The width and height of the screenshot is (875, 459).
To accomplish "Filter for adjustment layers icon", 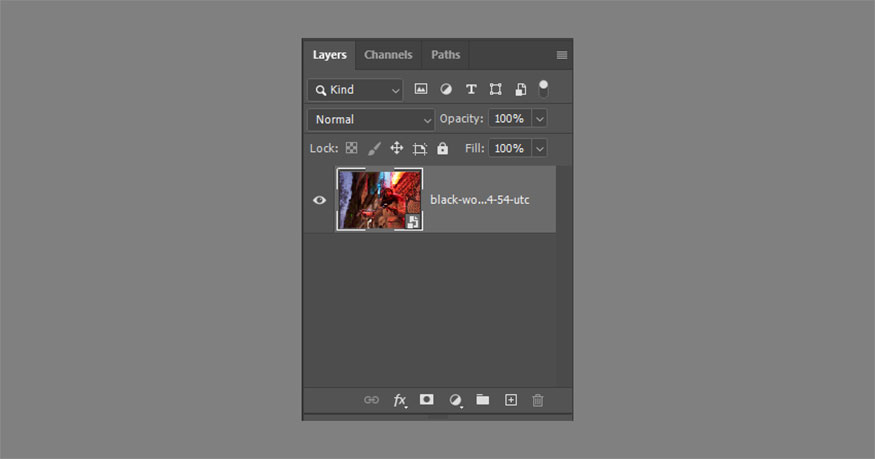I will click(446, 89).
